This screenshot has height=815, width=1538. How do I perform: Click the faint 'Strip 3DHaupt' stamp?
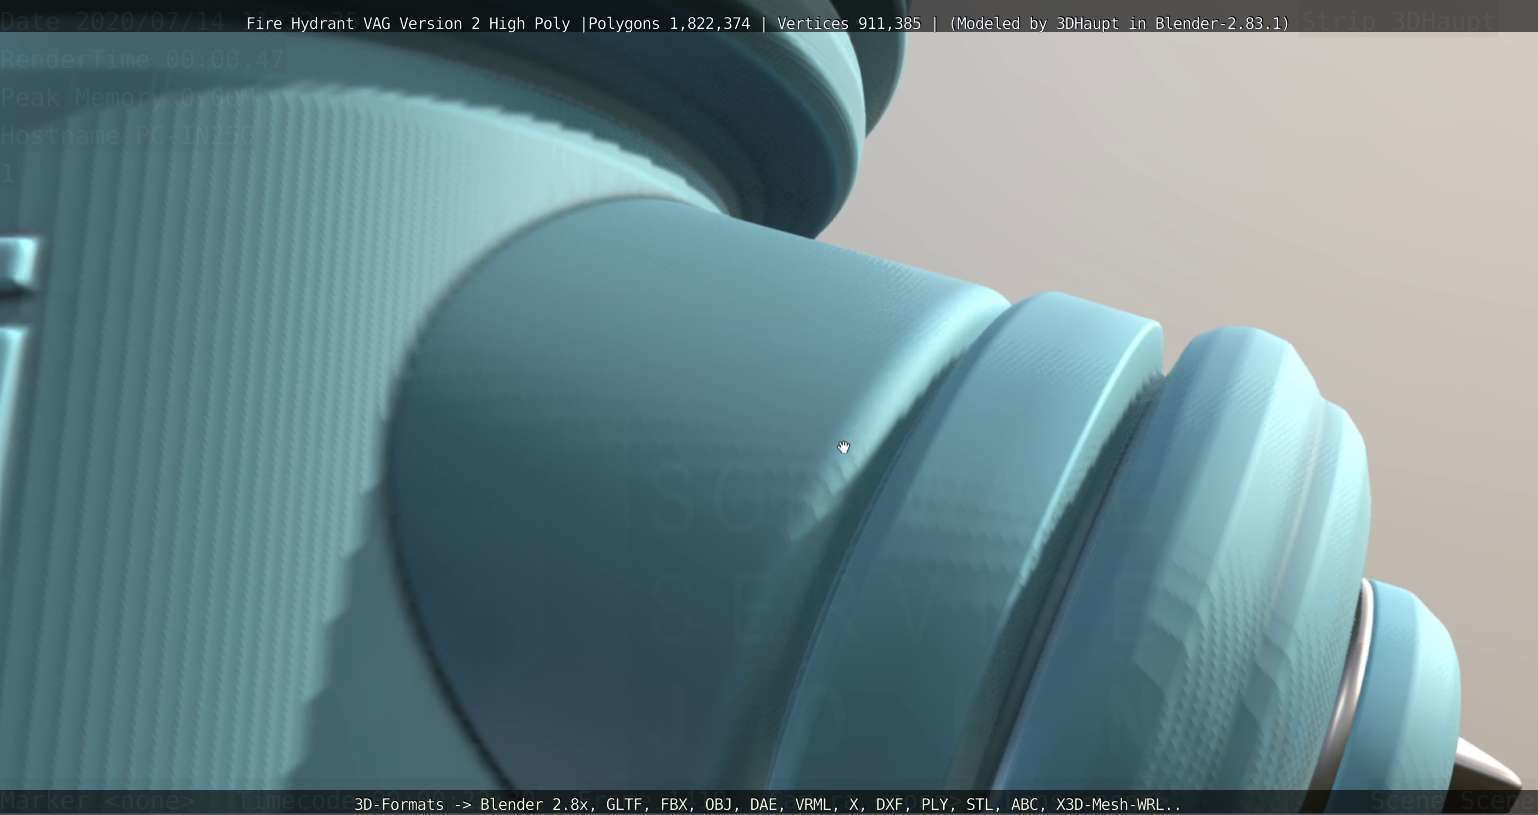(1399, 21)
